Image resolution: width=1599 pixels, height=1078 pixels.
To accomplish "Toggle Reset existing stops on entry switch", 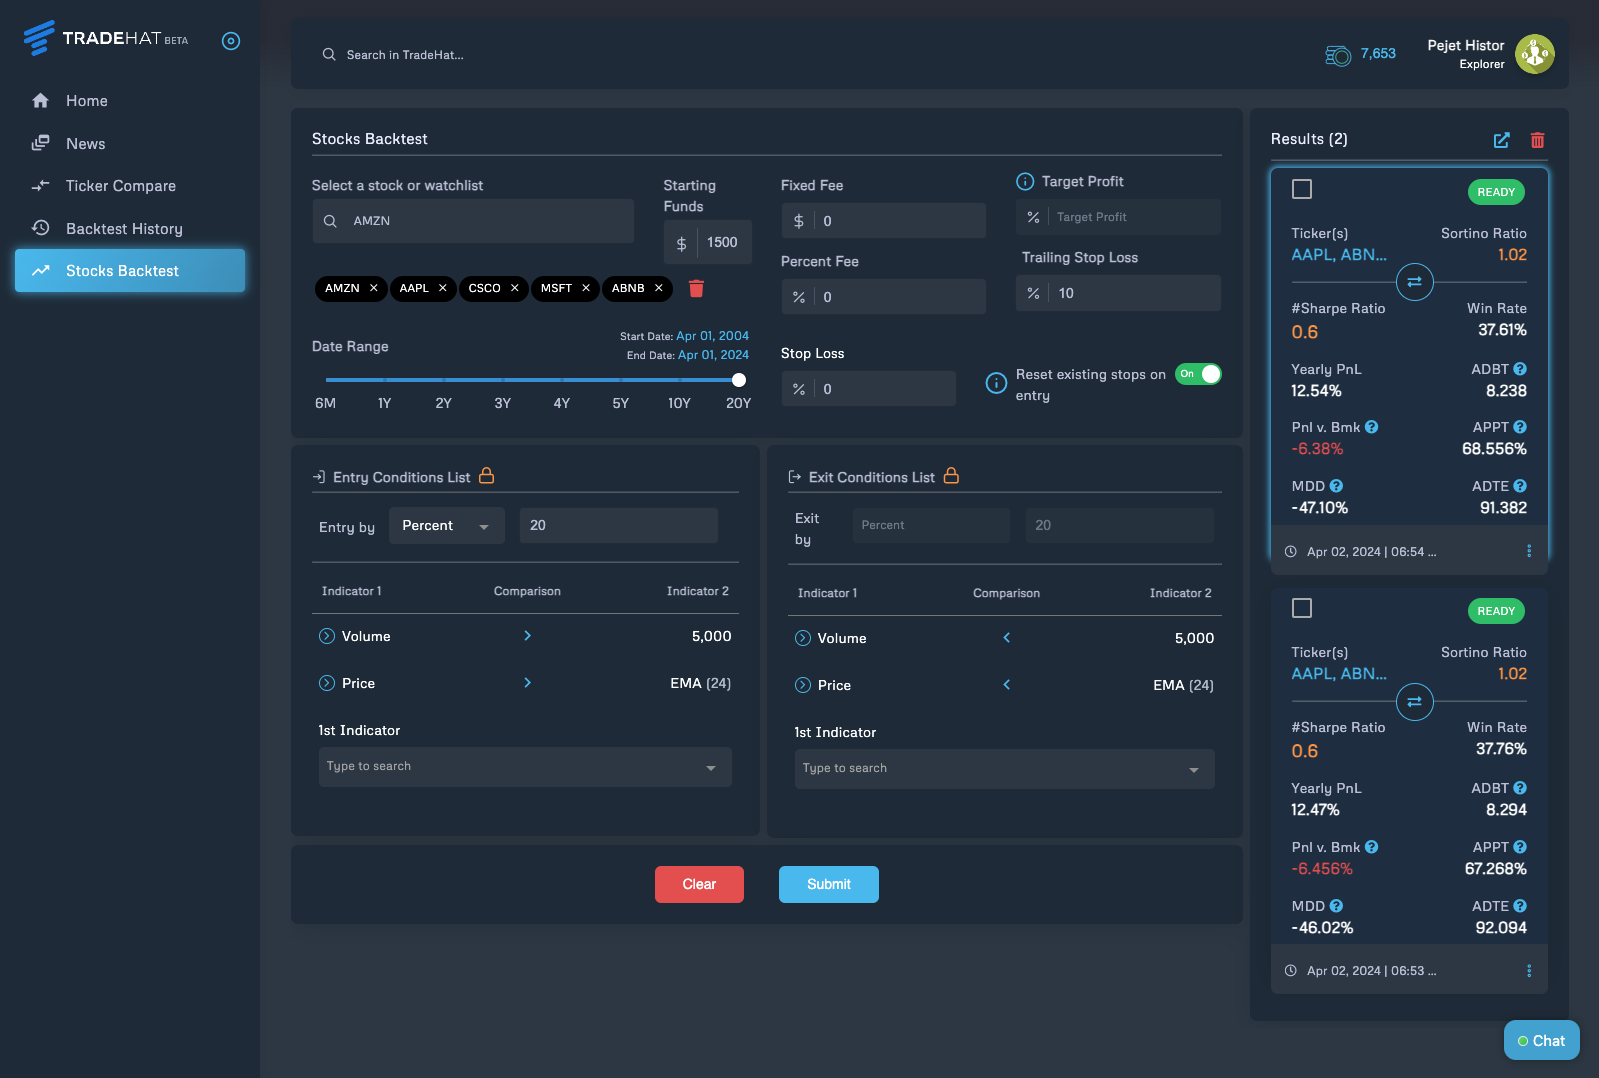I will [x=1198, y=374].
